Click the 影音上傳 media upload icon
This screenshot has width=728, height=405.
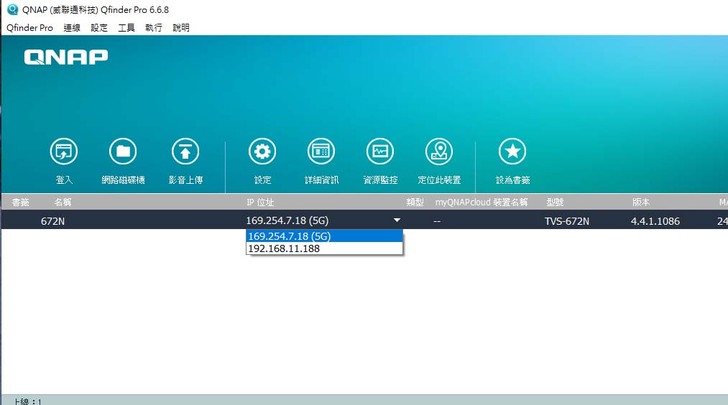(185, 151)
